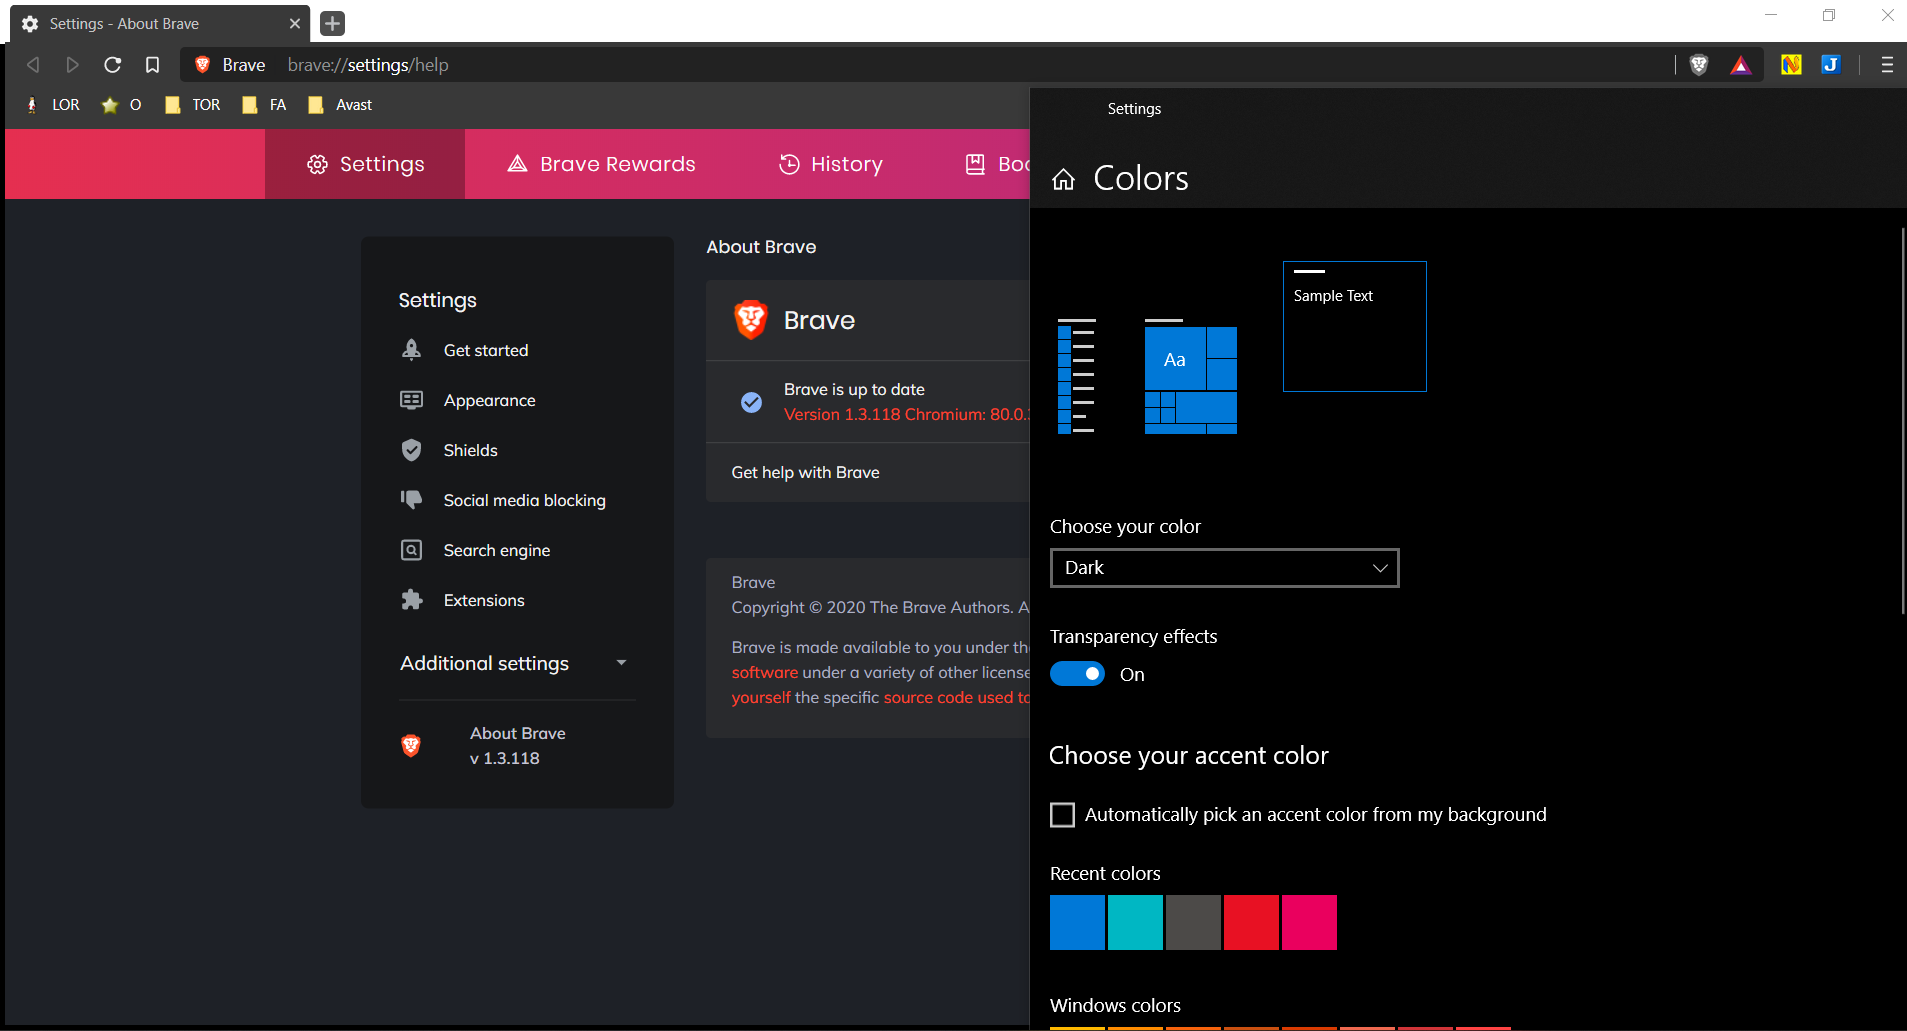Open the Brave hamburger main menu
1907x1031 pixels.
(x=1887, y=65)
